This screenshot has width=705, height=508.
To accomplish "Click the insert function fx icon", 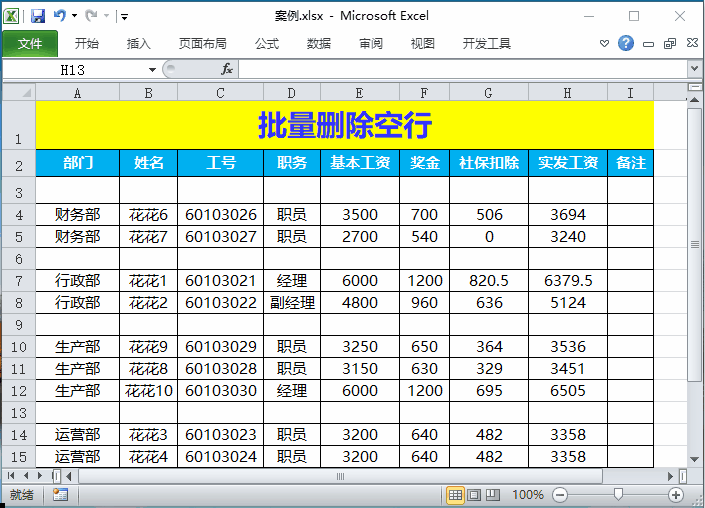I will coord(227,69).
